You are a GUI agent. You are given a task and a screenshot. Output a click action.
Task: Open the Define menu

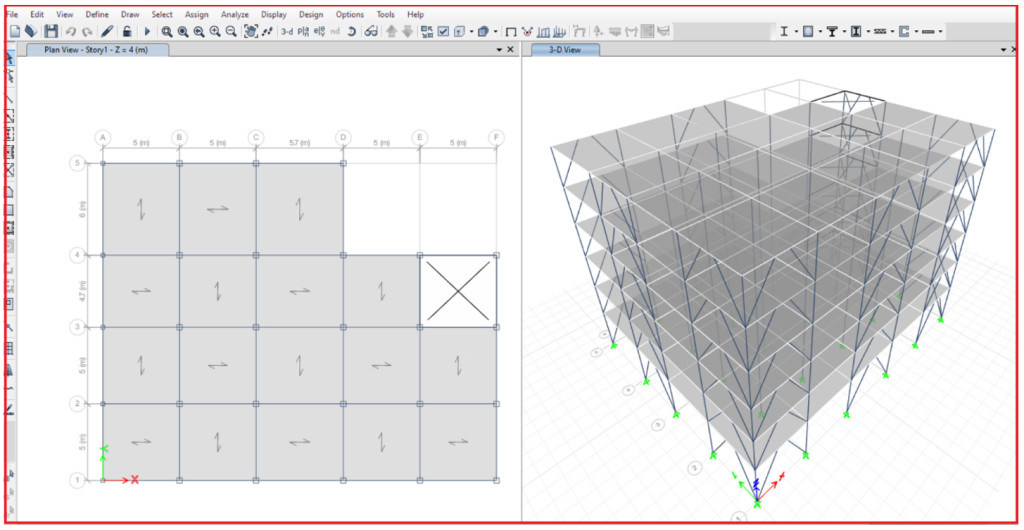coord(97,14)
